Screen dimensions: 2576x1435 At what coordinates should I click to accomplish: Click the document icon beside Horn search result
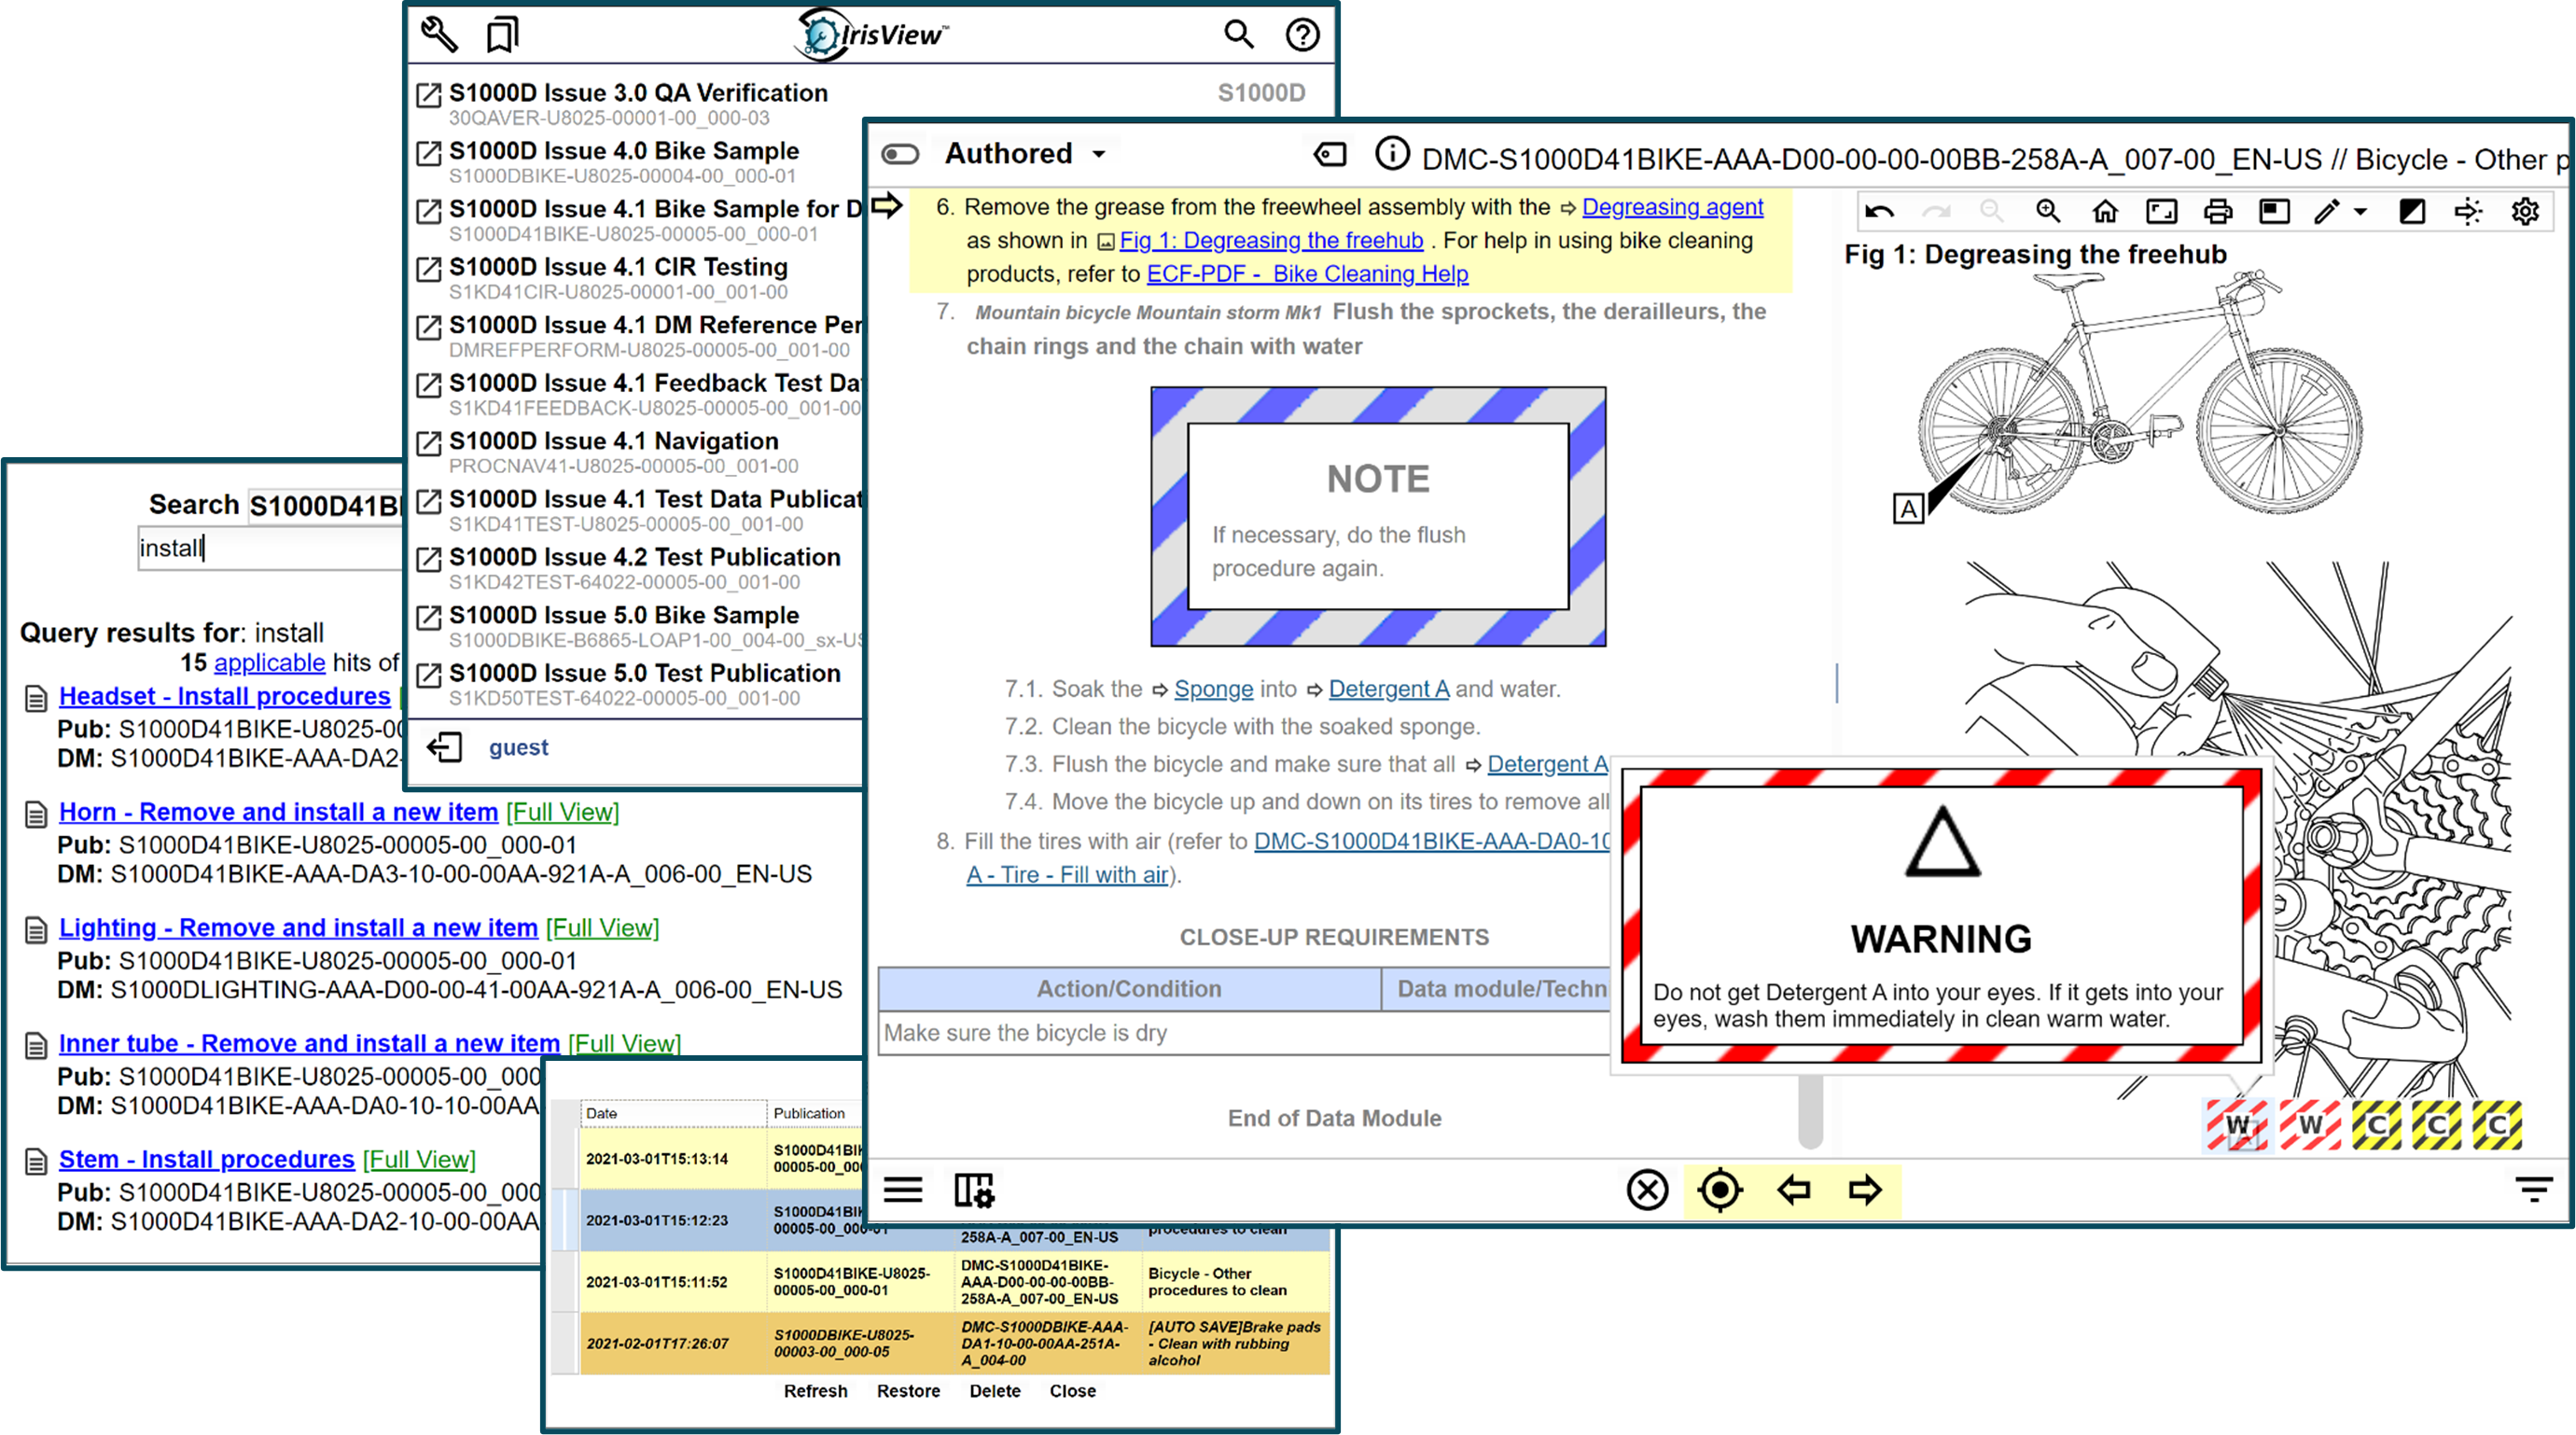point(36,815)
